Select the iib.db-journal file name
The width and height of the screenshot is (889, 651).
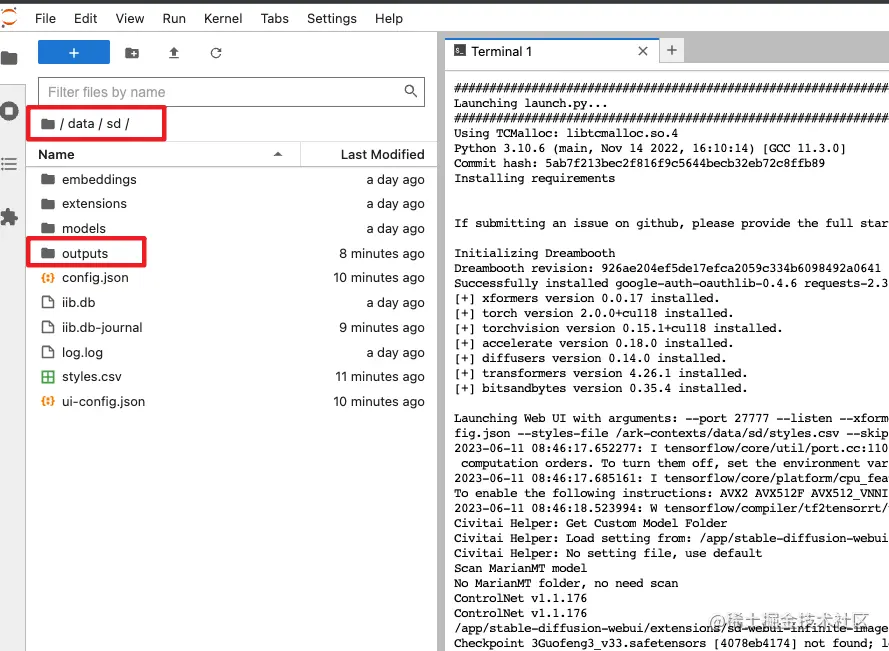click(x=102, y=327)
